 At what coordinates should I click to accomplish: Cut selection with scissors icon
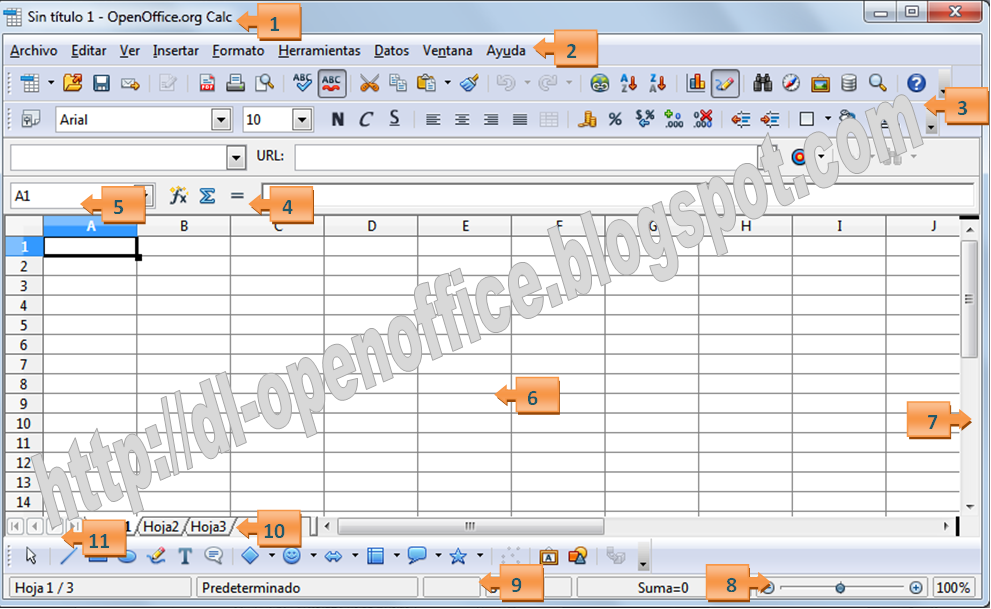tap(369, 83)
